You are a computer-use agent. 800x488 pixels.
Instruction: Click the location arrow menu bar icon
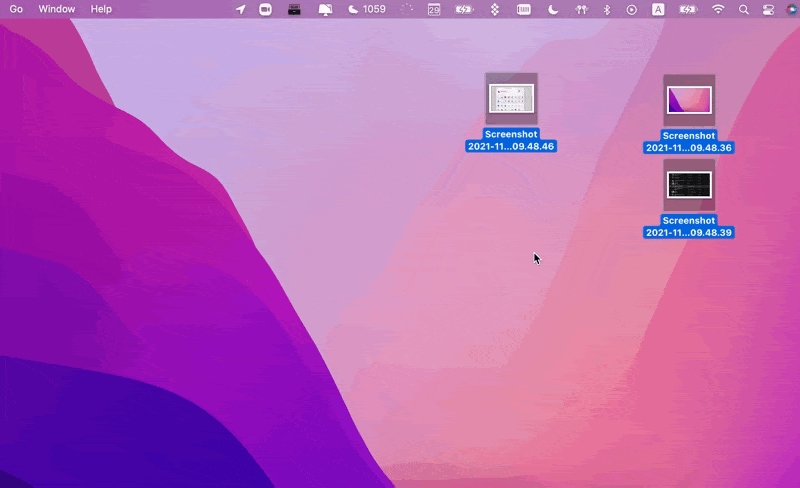(240, 9)
